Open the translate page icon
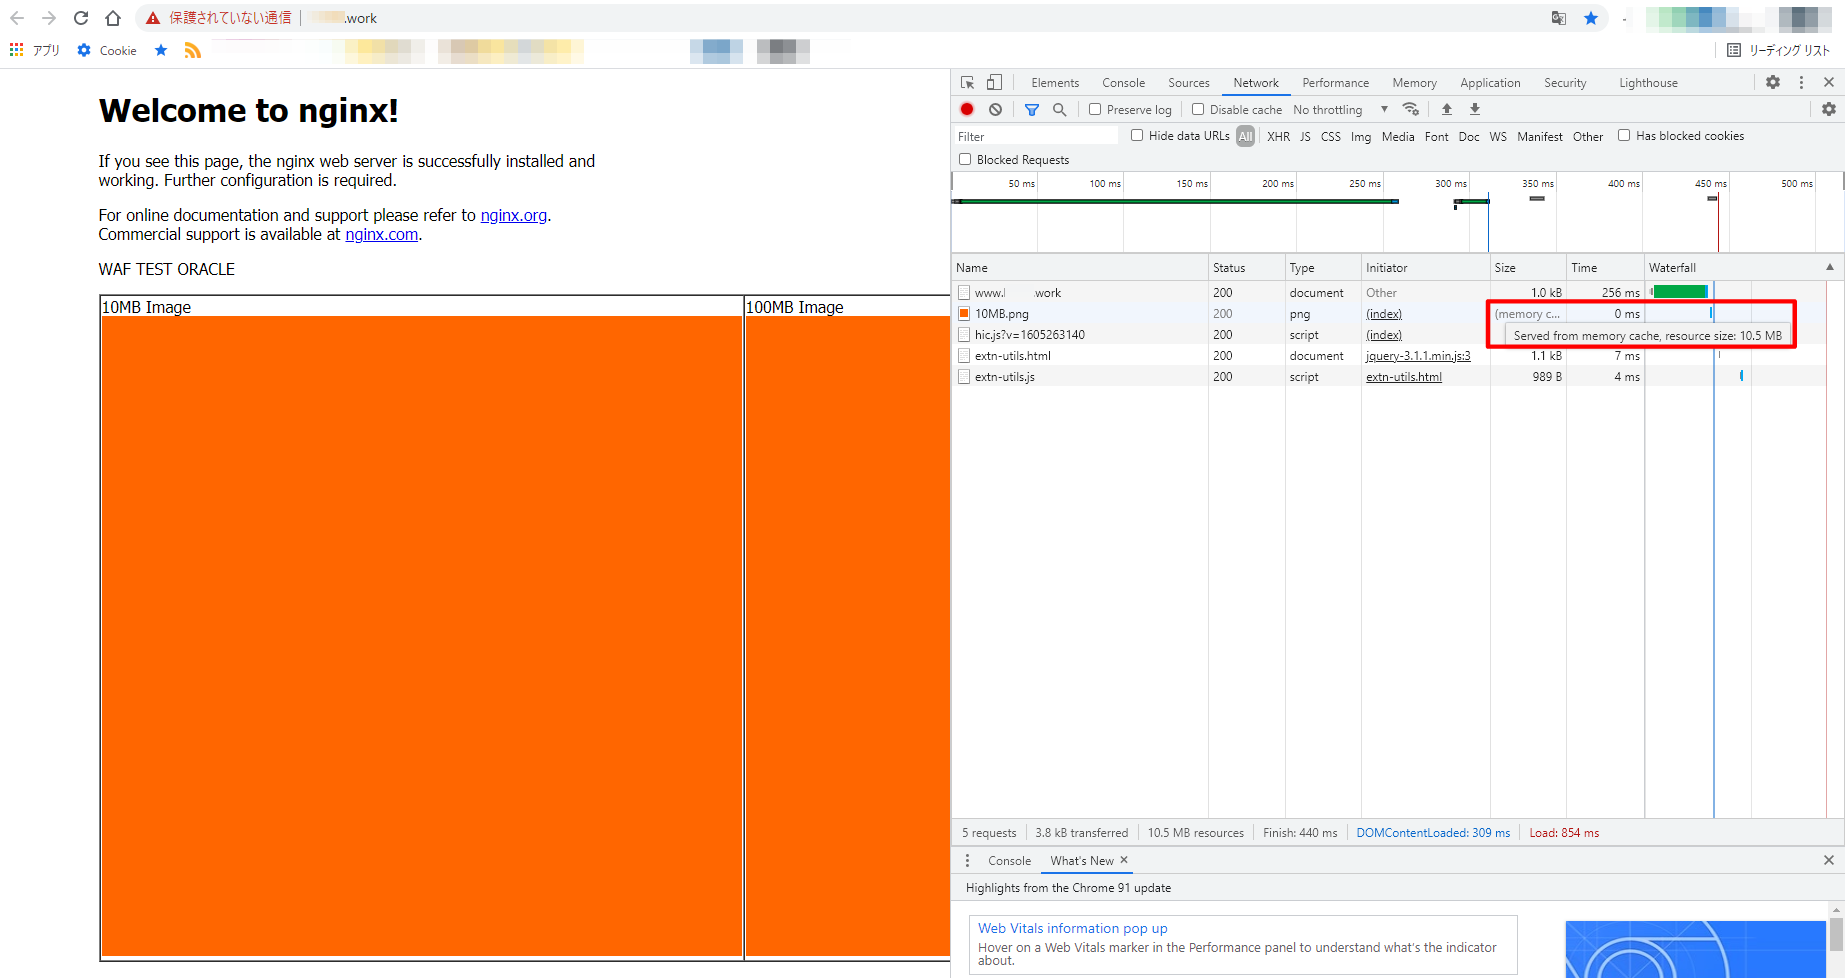1845x978 pixels. [x=1559, y=18]
